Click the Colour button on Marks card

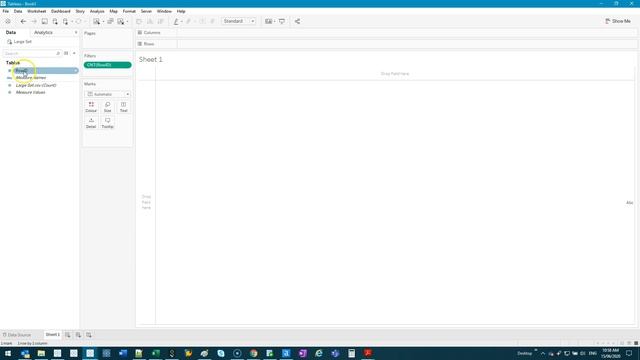[91, 107]
